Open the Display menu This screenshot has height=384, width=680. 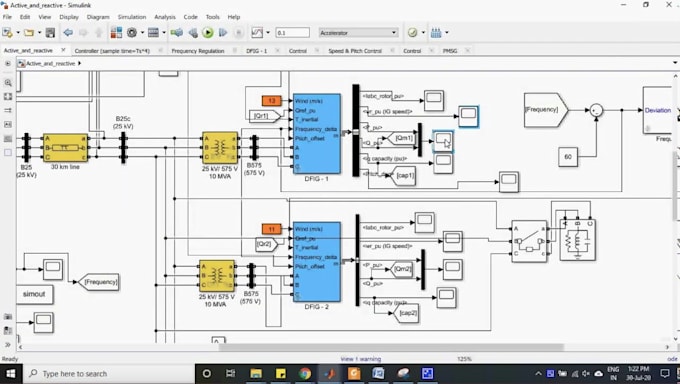[x=69, y=17]
